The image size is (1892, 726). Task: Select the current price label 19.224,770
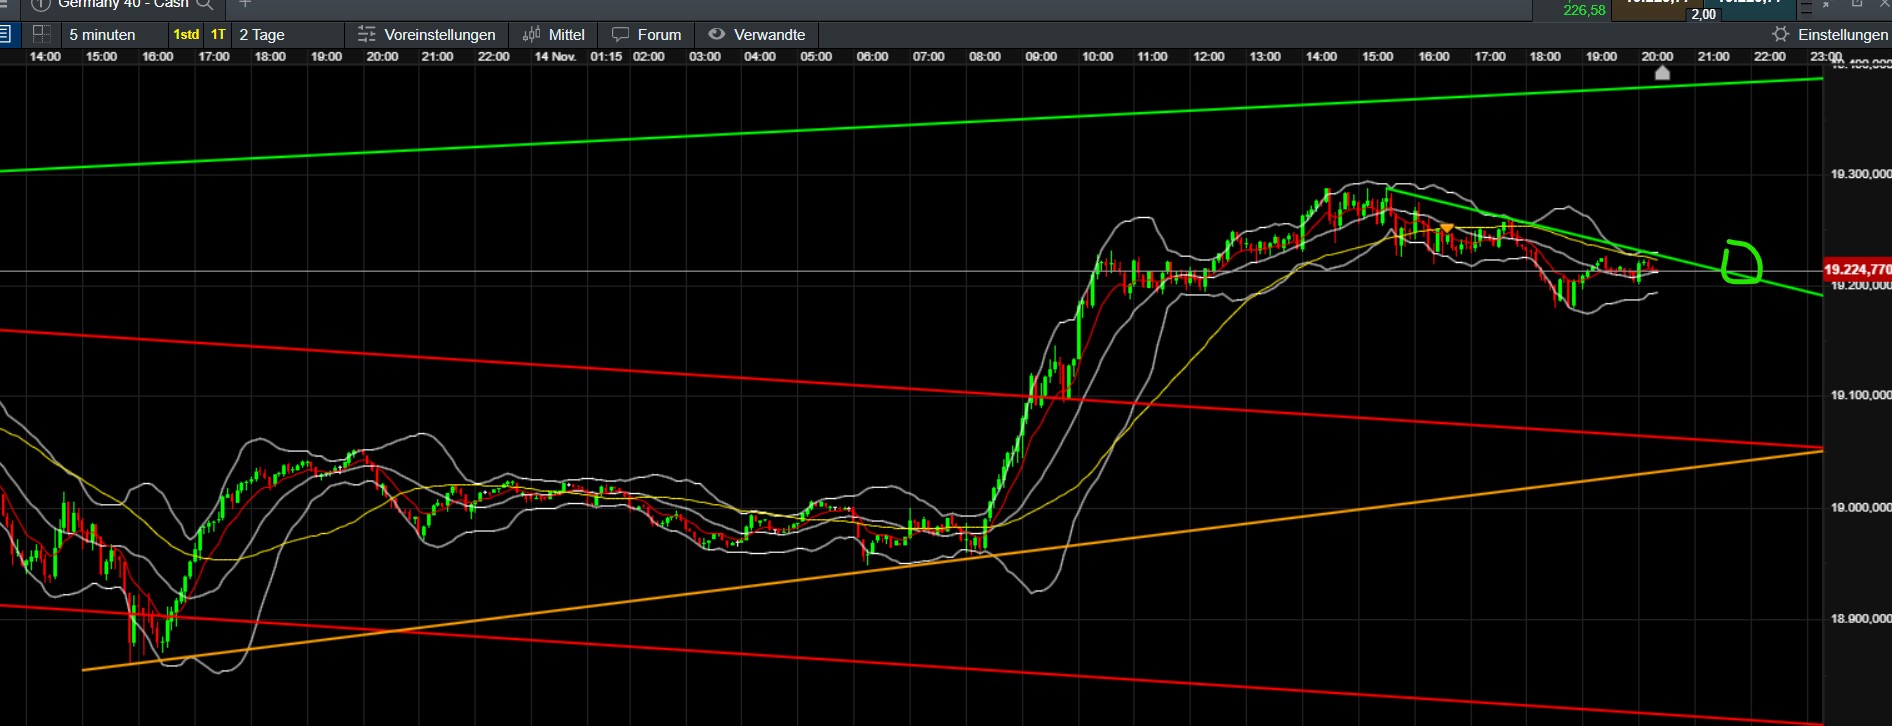1857,269
